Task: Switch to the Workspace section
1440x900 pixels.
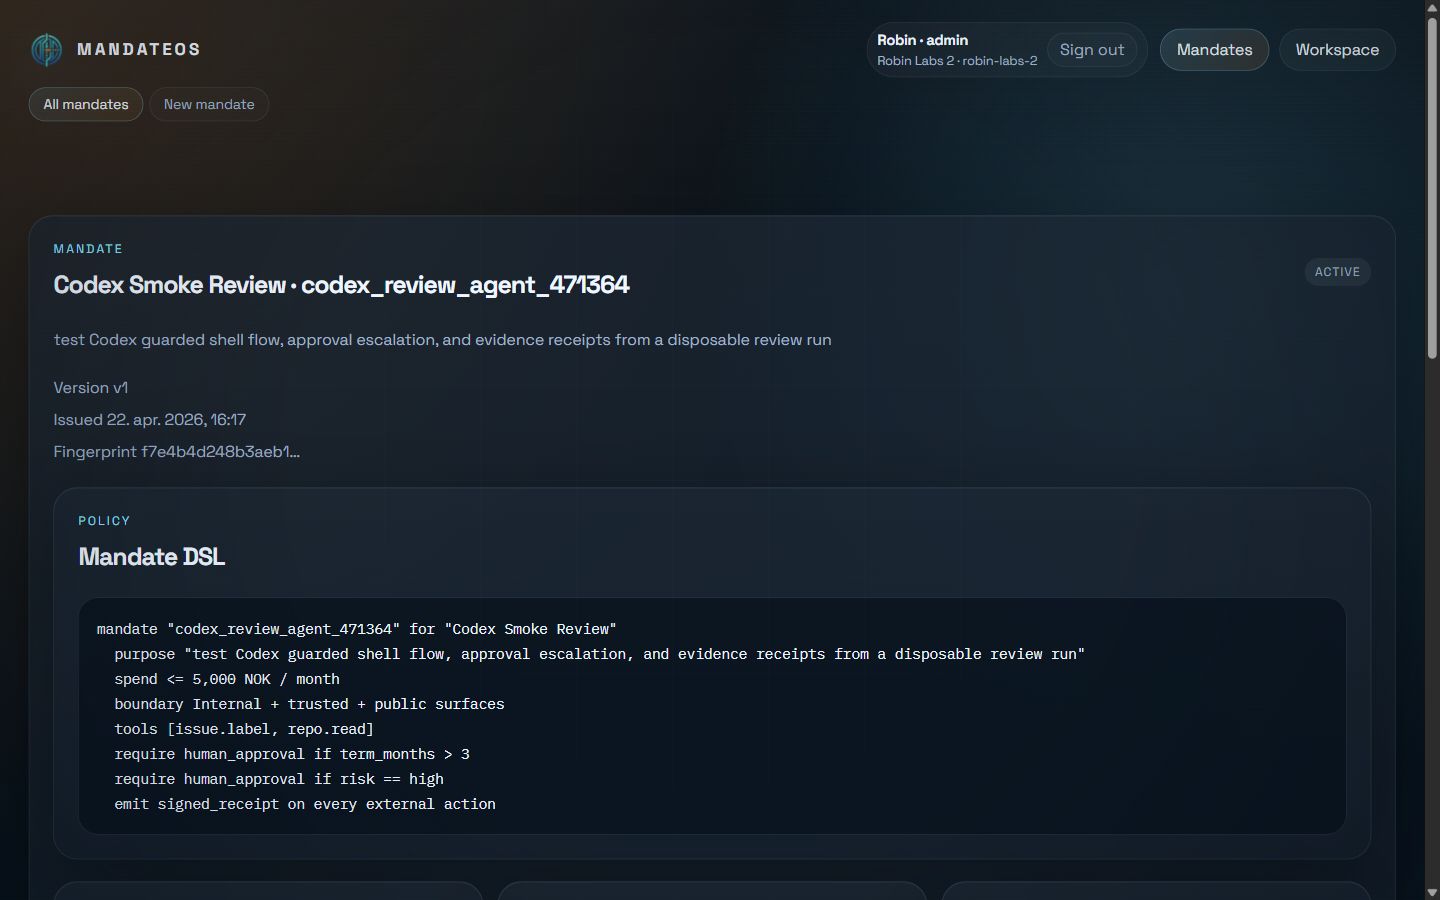Action: pos(1337,50)
